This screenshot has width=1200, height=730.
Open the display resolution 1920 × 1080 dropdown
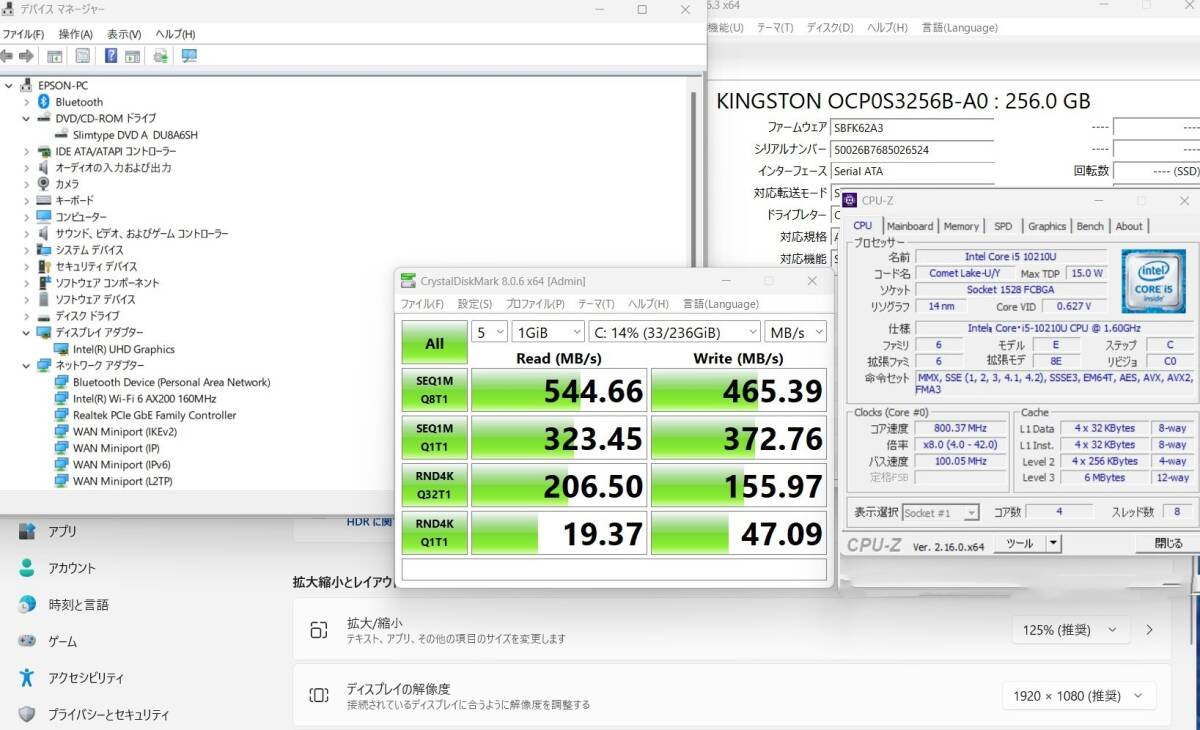tap(1078, 696)
